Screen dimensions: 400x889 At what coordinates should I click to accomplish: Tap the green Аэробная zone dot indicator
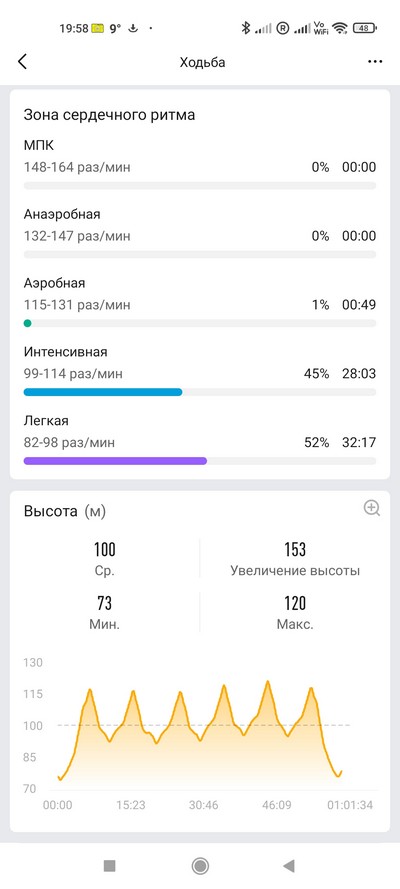pos(27,323)
